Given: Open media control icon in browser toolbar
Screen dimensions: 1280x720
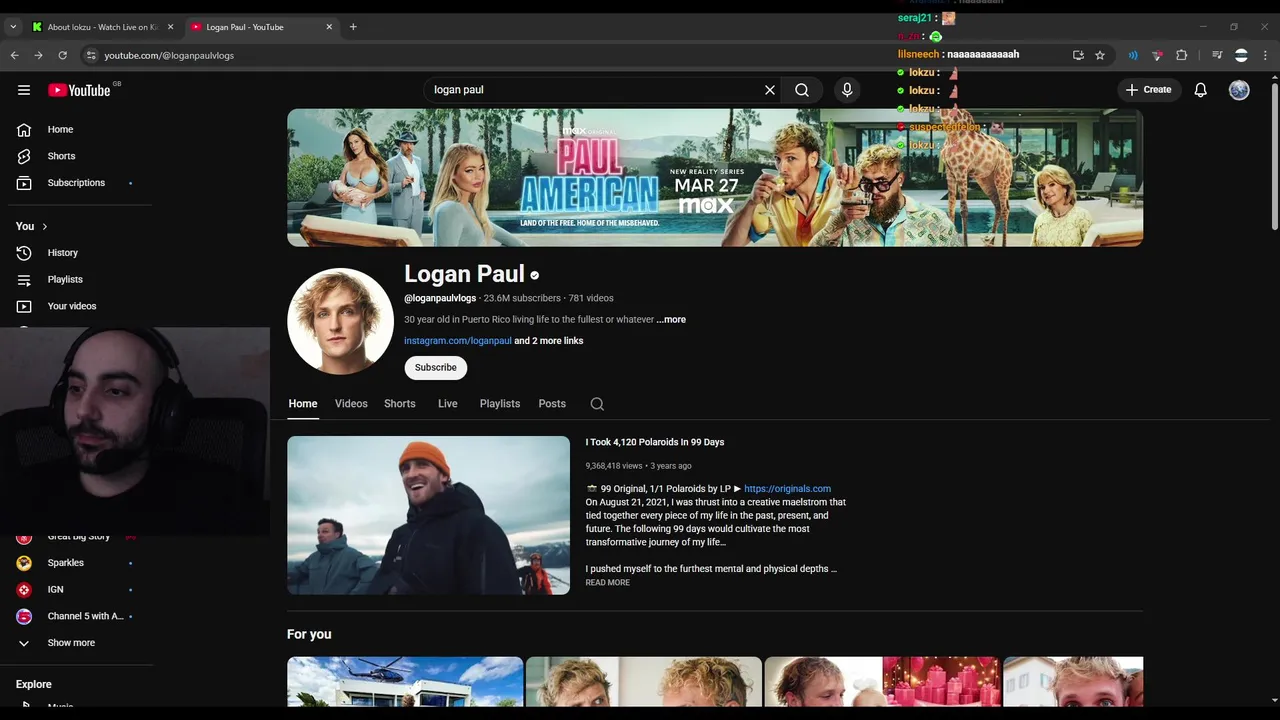Looking at the screenshot, I should (x=1217, y=55).
